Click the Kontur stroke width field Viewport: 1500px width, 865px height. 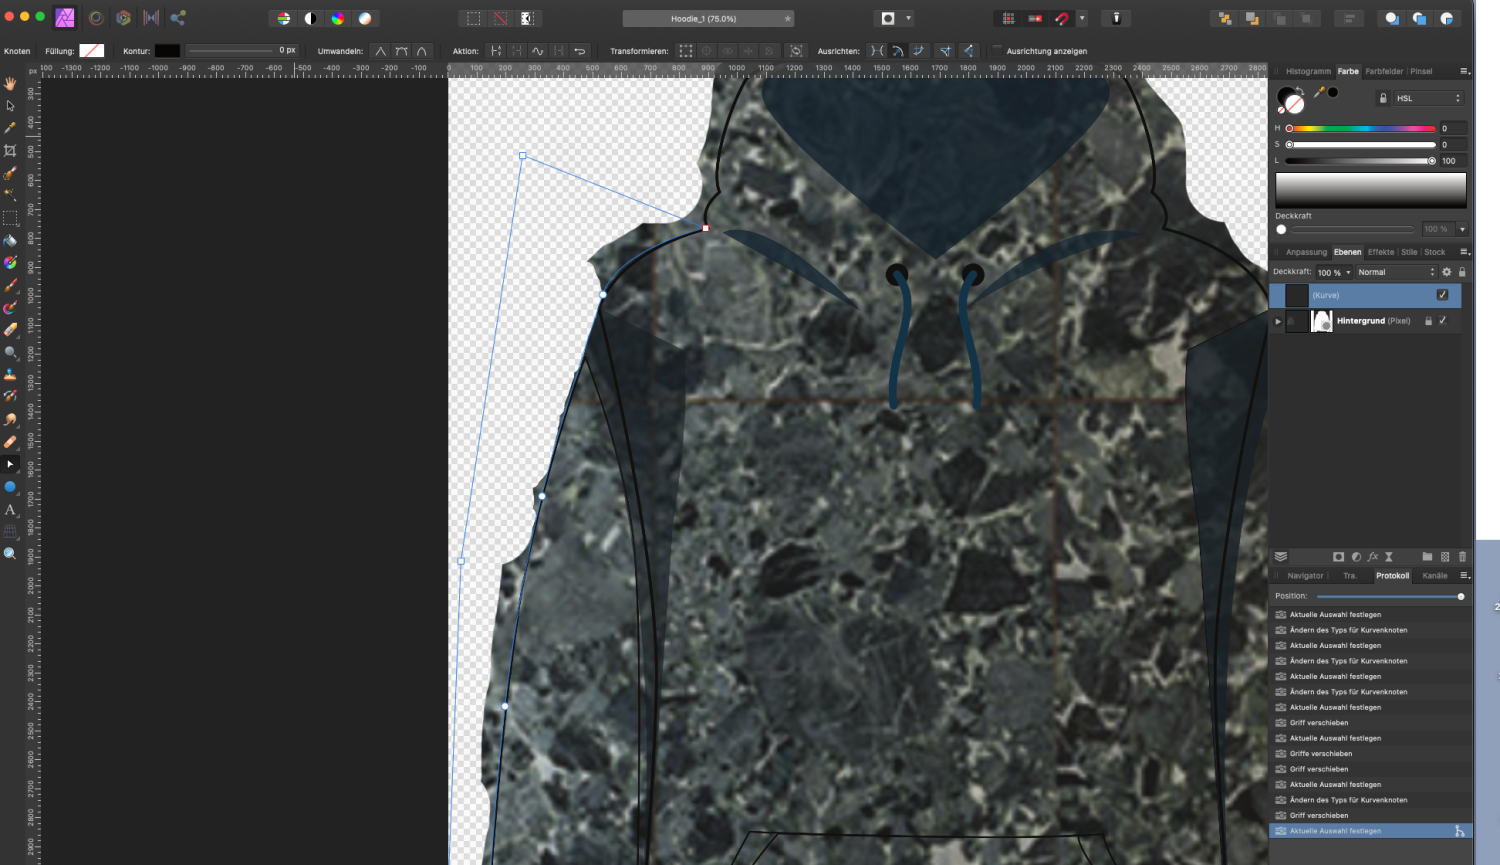click(286, 51)
